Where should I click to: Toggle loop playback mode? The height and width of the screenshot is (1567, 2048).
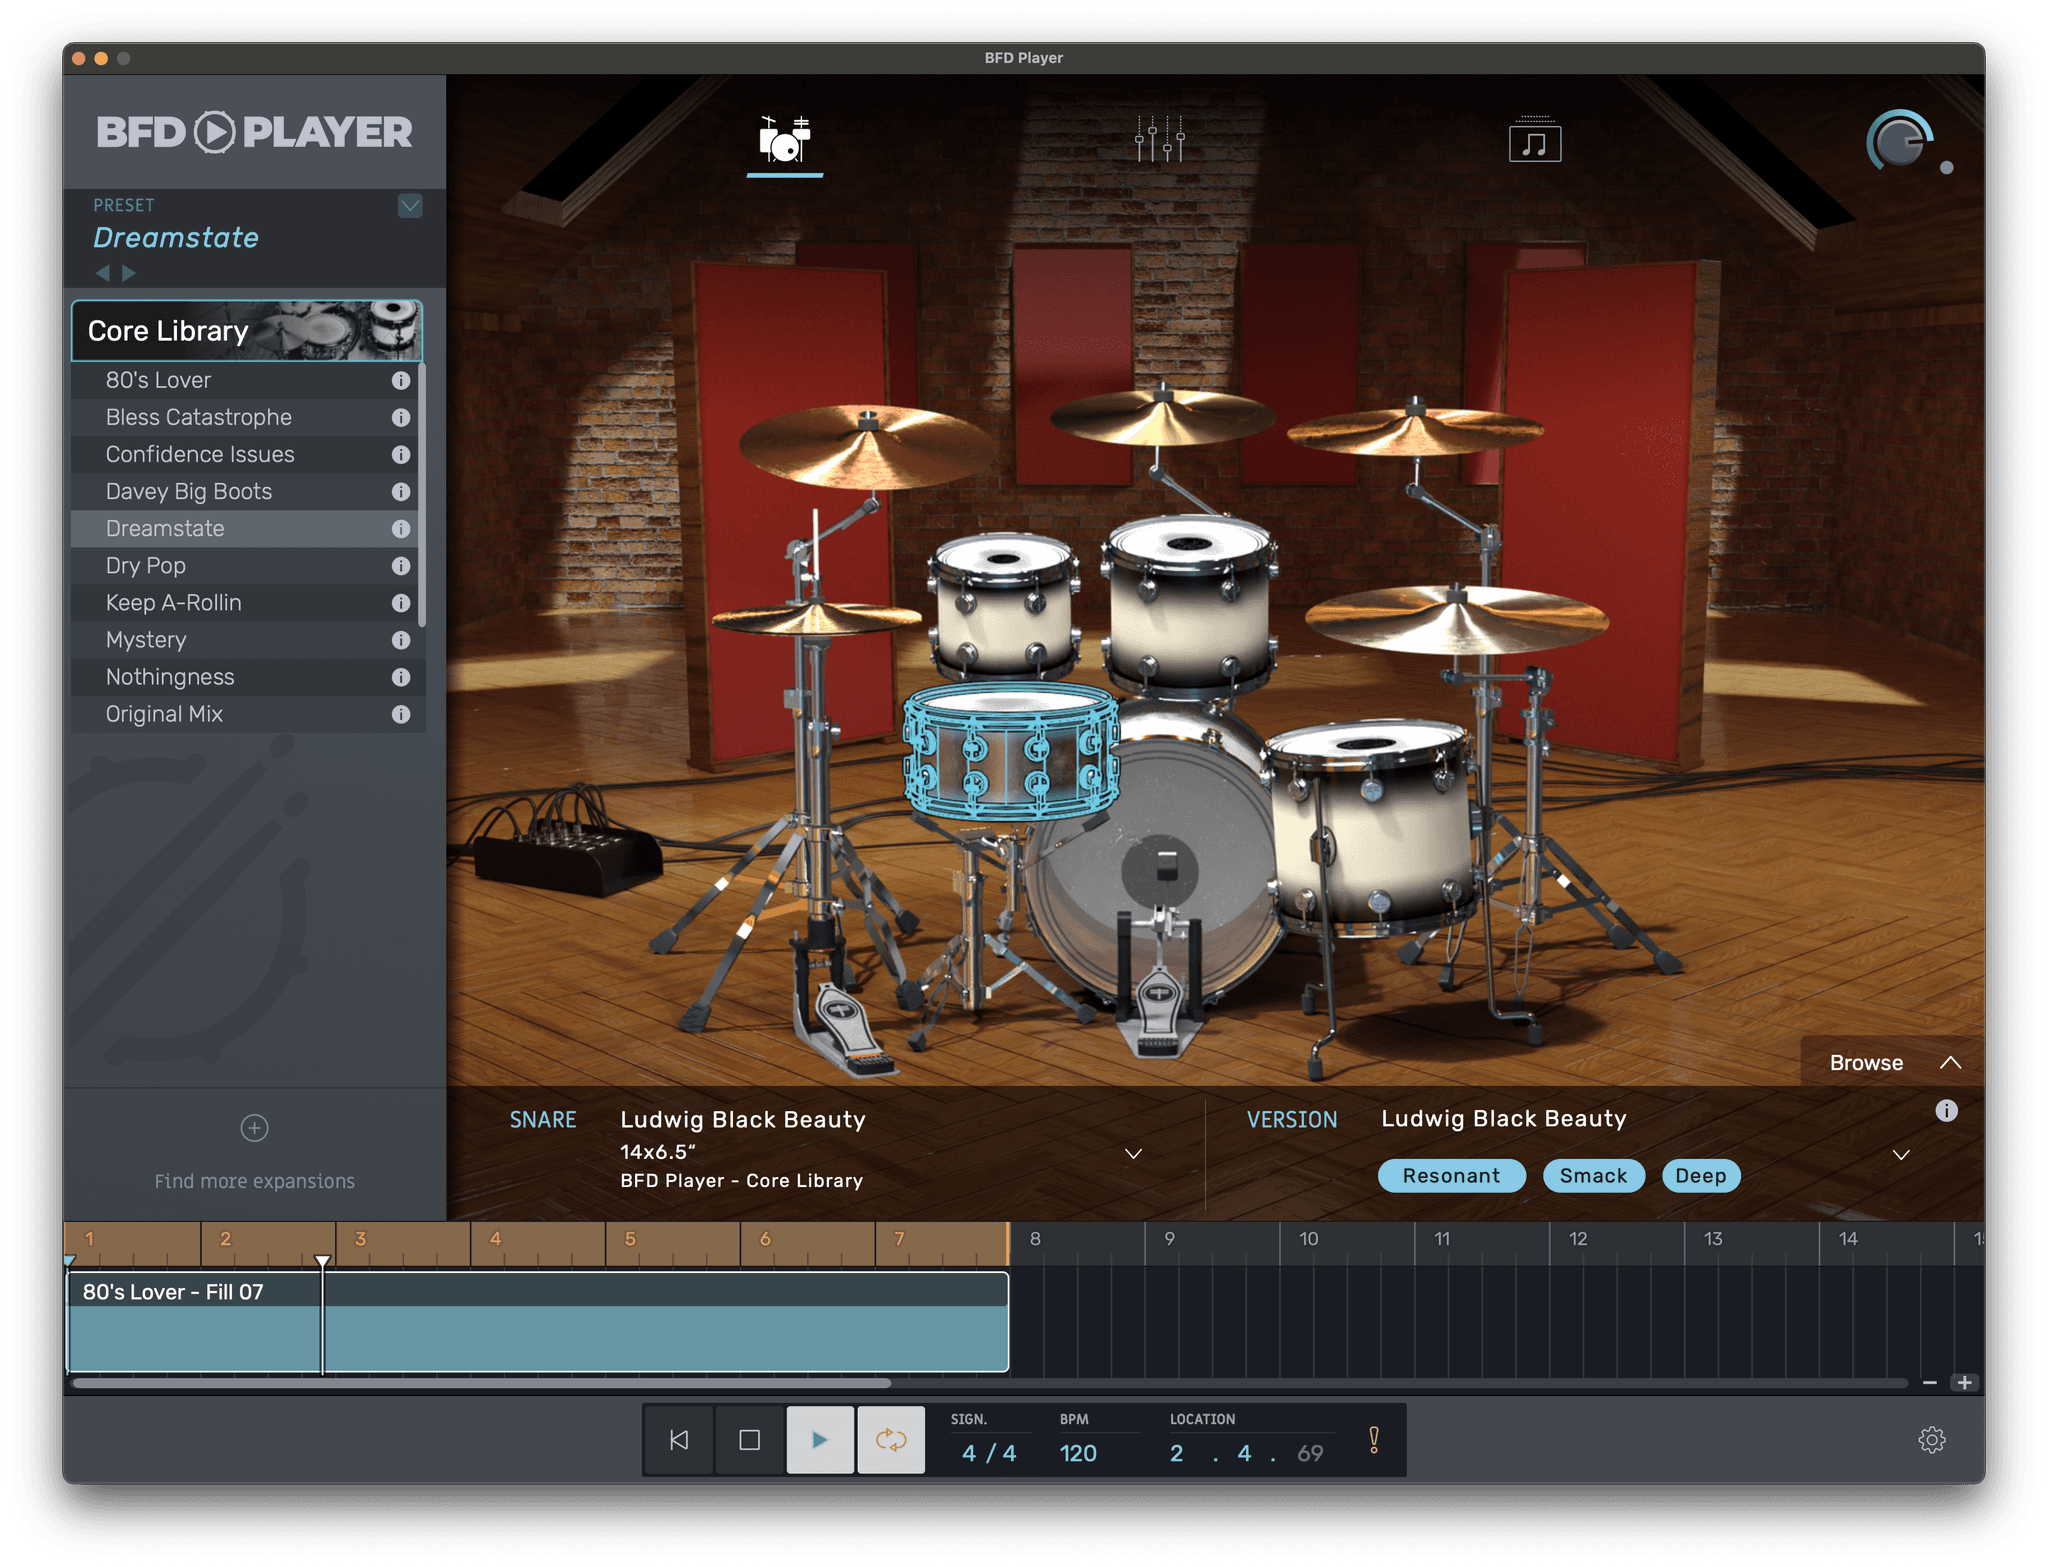(x=890, y=1440)
